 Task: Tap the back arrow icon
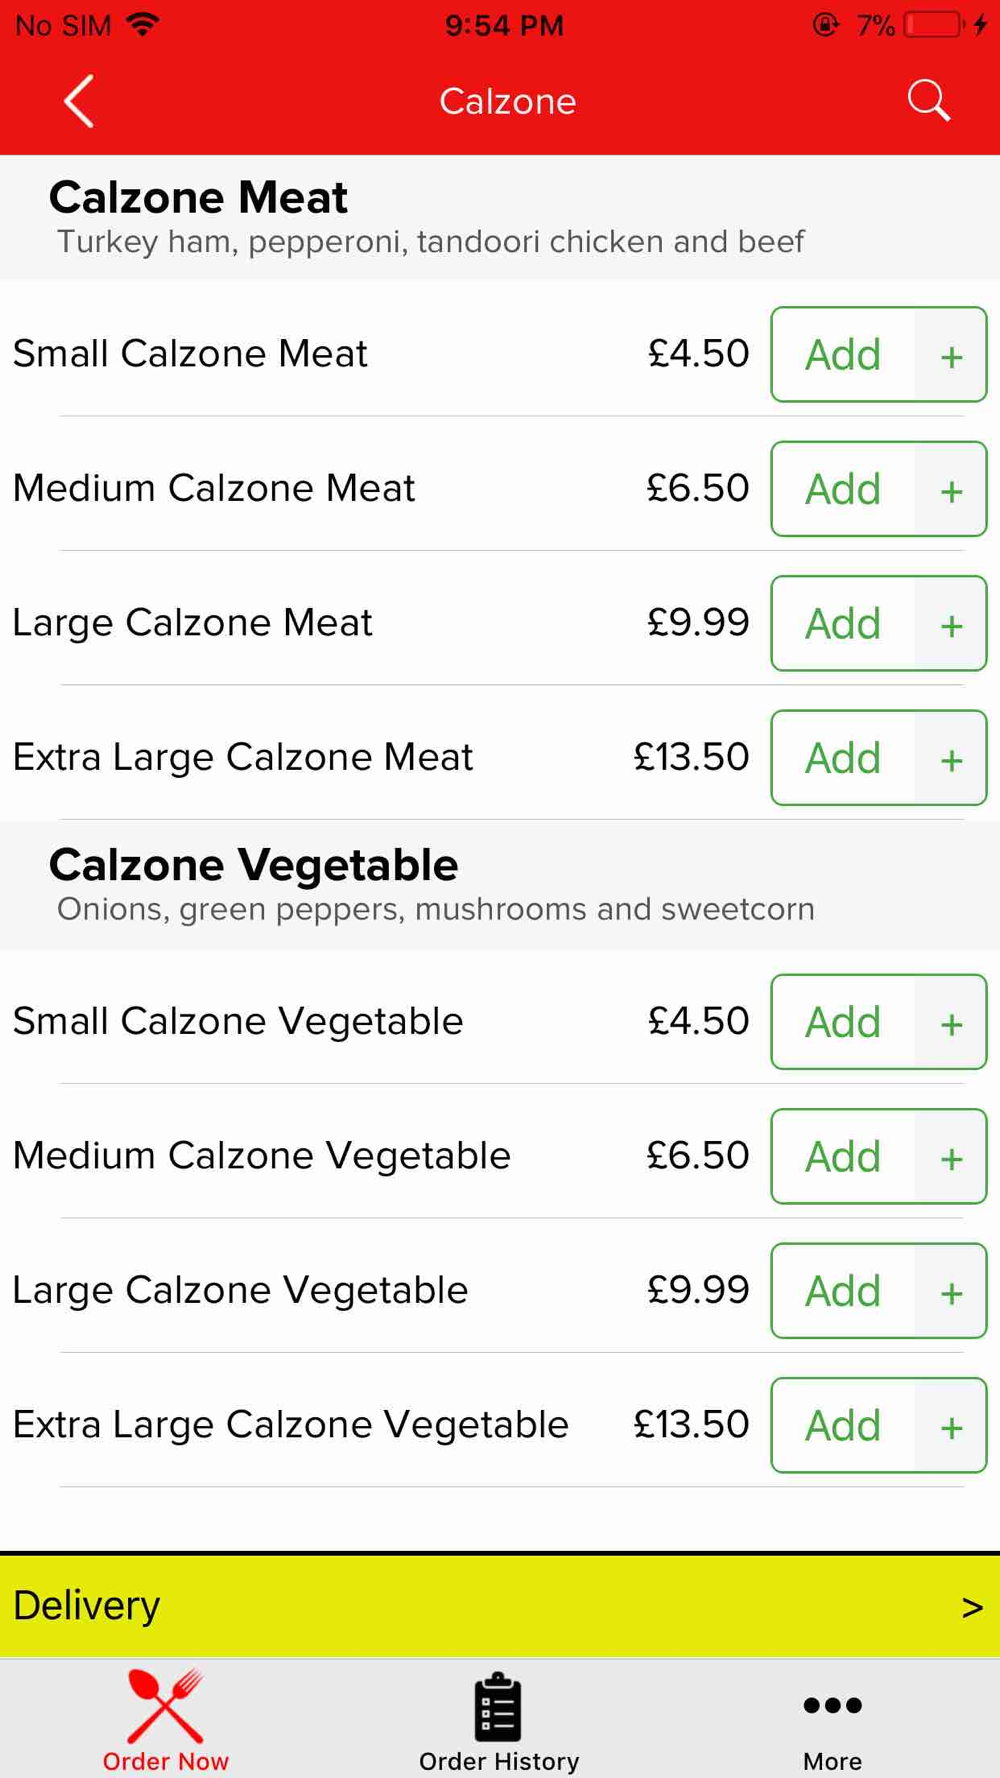pyautogui.click(x=79, y=101)
